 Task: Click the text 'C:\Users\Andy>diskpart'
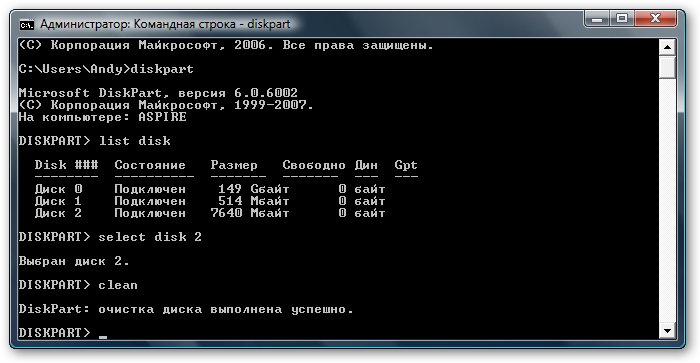(x=106, y=69)
